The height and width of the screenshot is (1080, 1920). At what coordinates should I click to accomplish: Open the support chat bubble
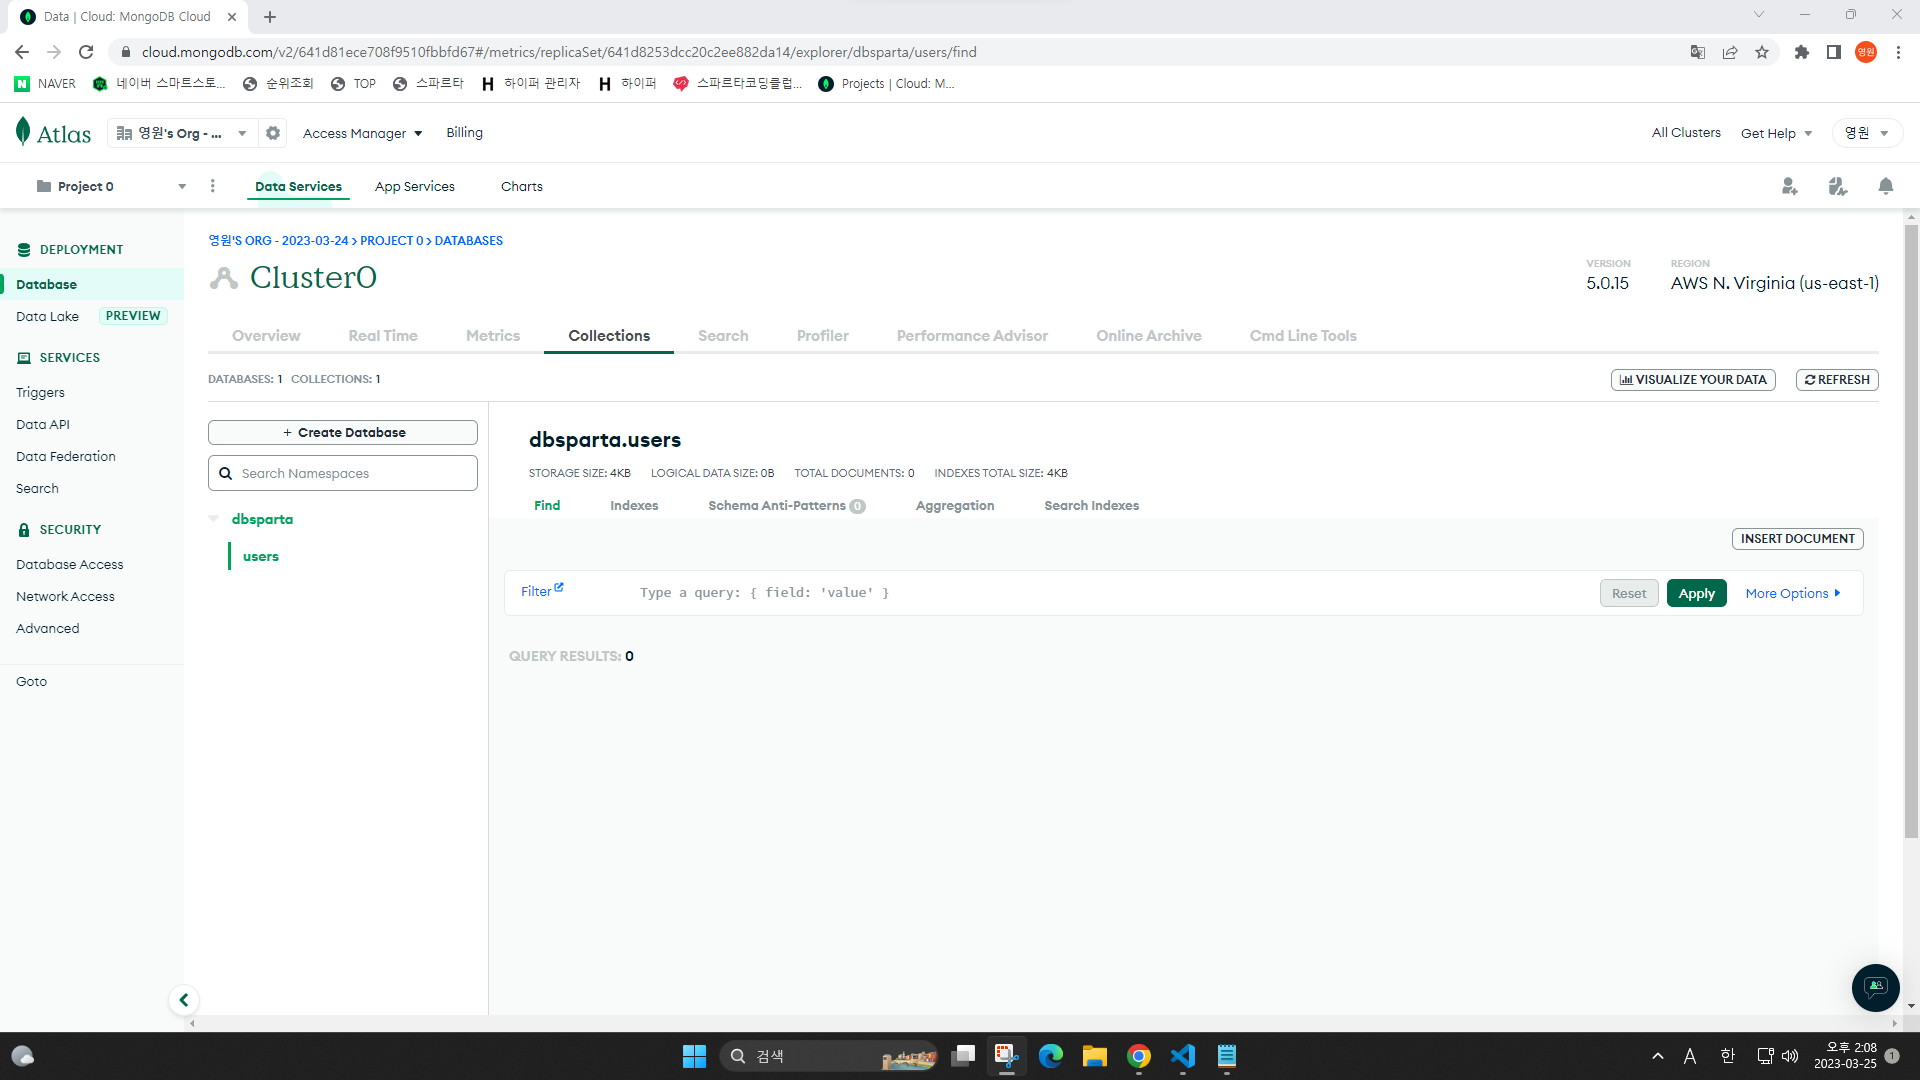[1876, 987]
